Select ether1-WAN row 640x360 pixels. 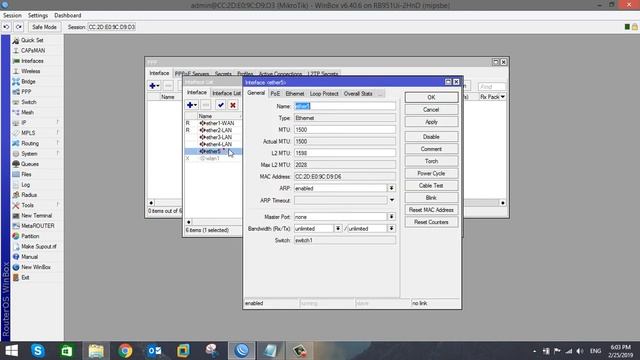[x=213, y=123]
